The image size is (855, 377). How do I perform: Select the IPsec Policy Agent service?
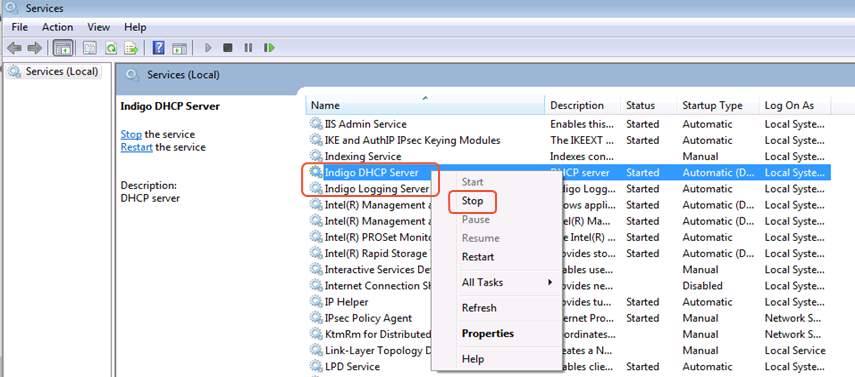coord(368,318)
